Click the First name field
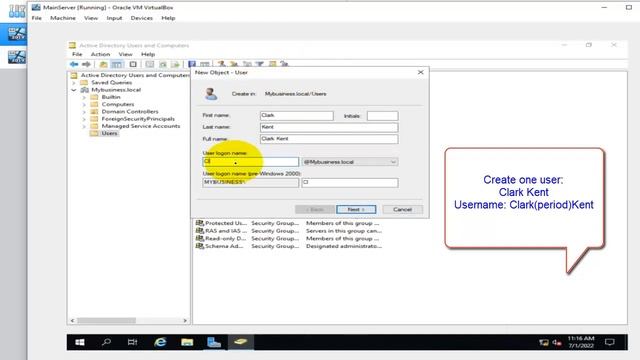Image resolution: width=640 pixels, height=360 pixels. coord(297,116)
